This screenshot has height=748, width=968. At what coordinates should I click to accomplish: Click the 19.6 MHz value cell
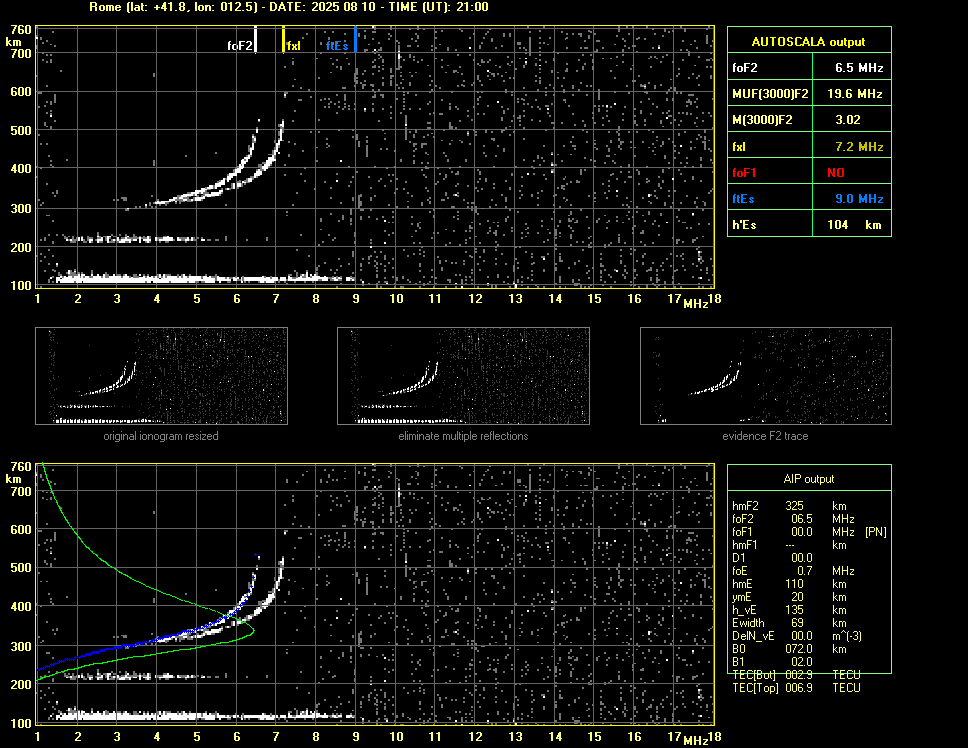point(853,94)
